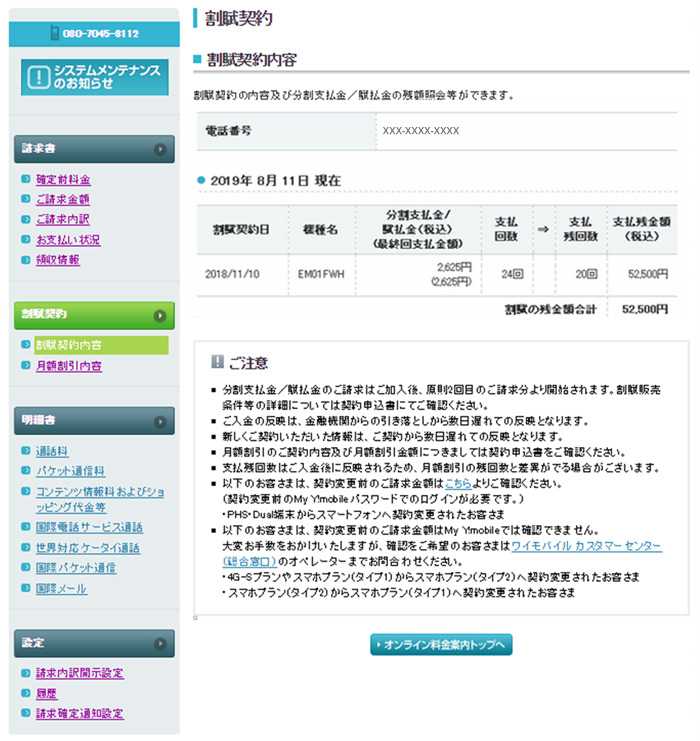Click the arrow icon on 請求書 header
This screenshot has width=700, height=741.
coord(159,149)
